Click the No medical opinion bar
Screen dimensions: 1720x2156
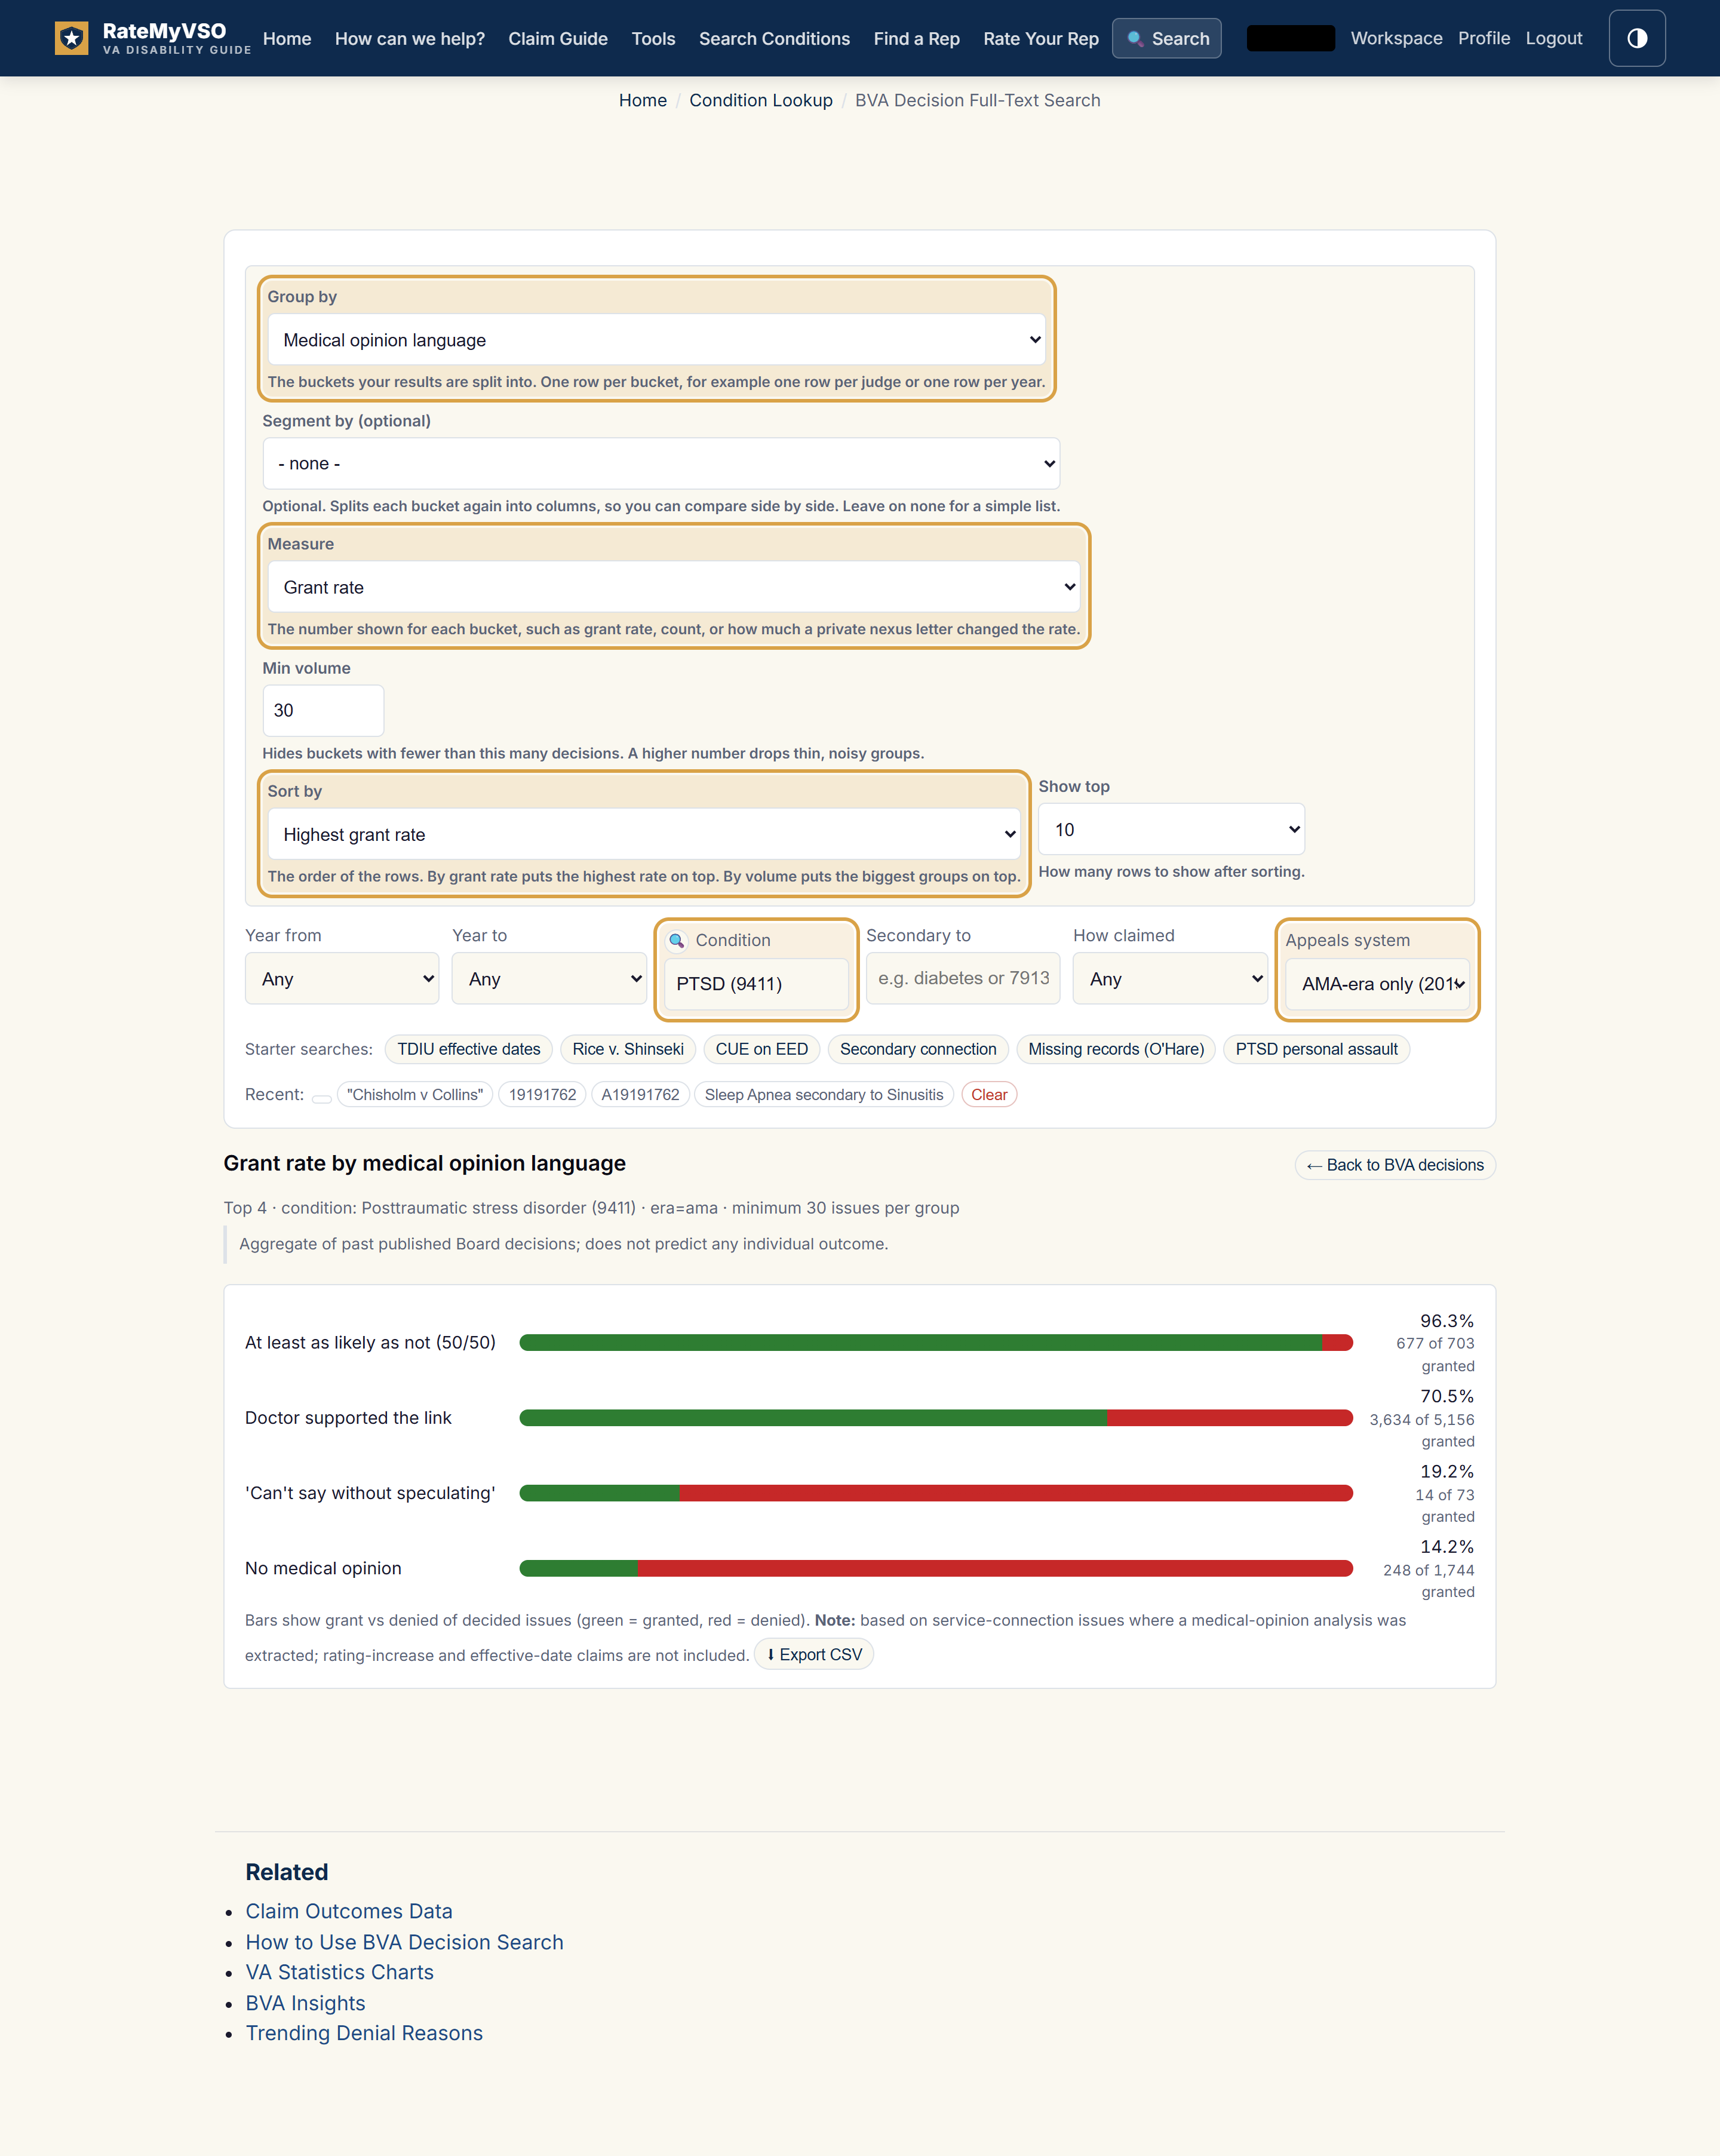point(936,1568)
